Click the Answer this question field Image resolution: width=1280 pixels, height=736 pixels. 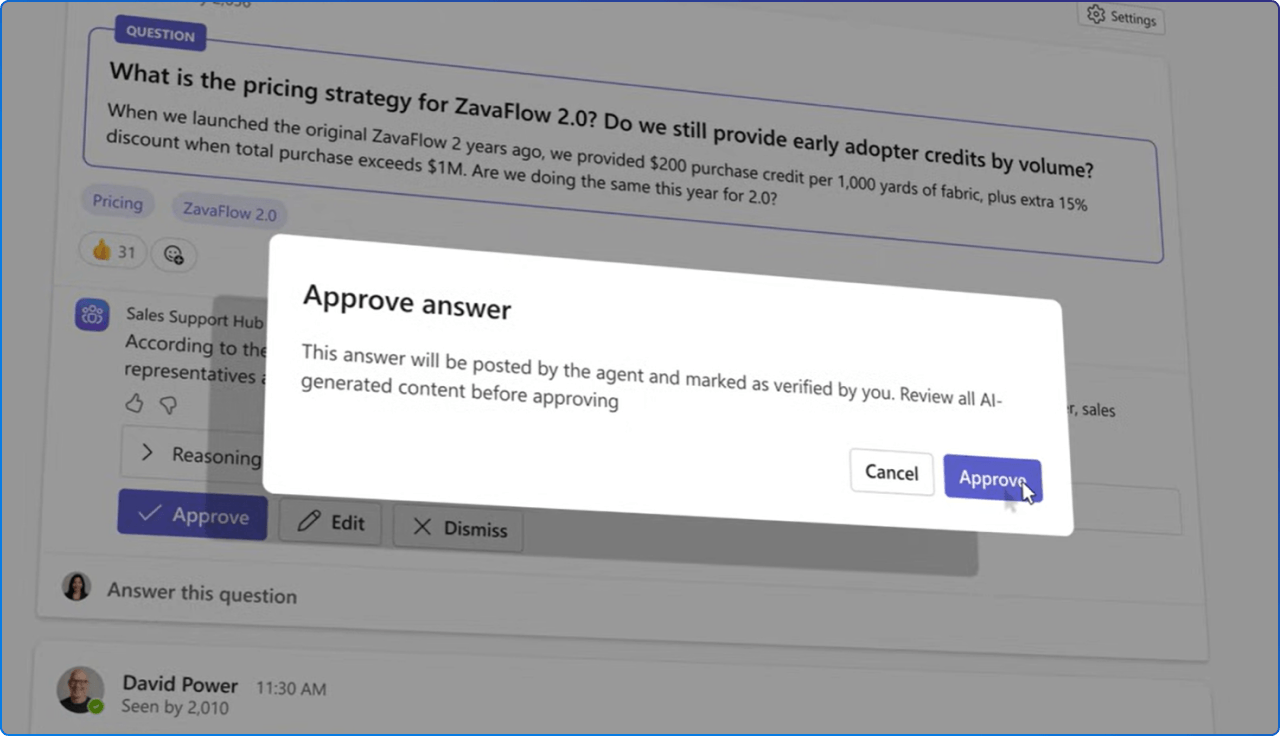(x=202, y=593)
